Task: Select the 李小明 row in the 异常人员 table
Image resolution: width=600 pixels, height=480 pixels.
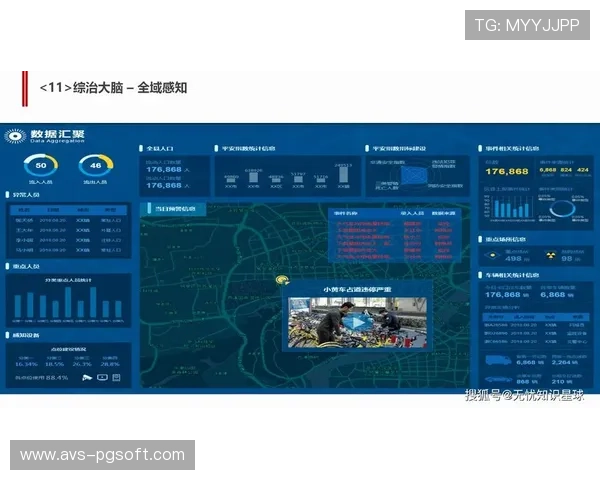Action: point(68,240)
